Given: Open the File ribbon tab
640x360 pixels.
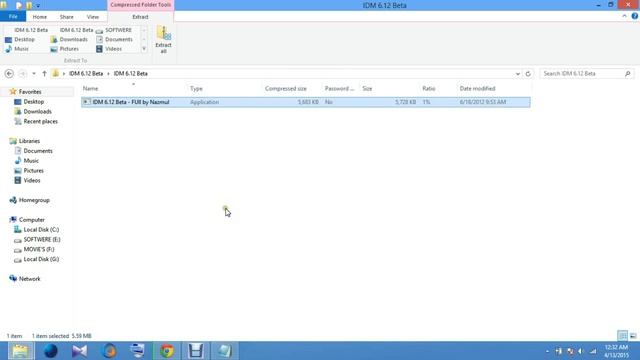Looking at the screenshot, I should [13, 17].
